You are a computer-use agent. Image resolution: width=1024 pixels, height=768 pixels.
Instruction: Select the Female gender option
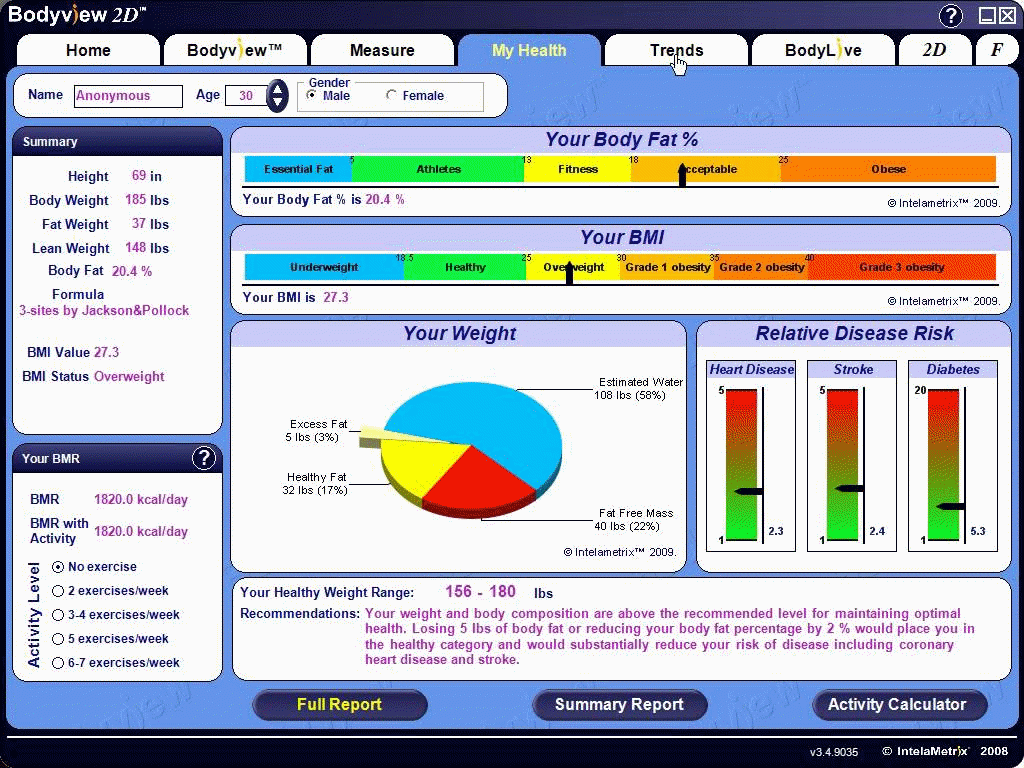tap(391, 95)
